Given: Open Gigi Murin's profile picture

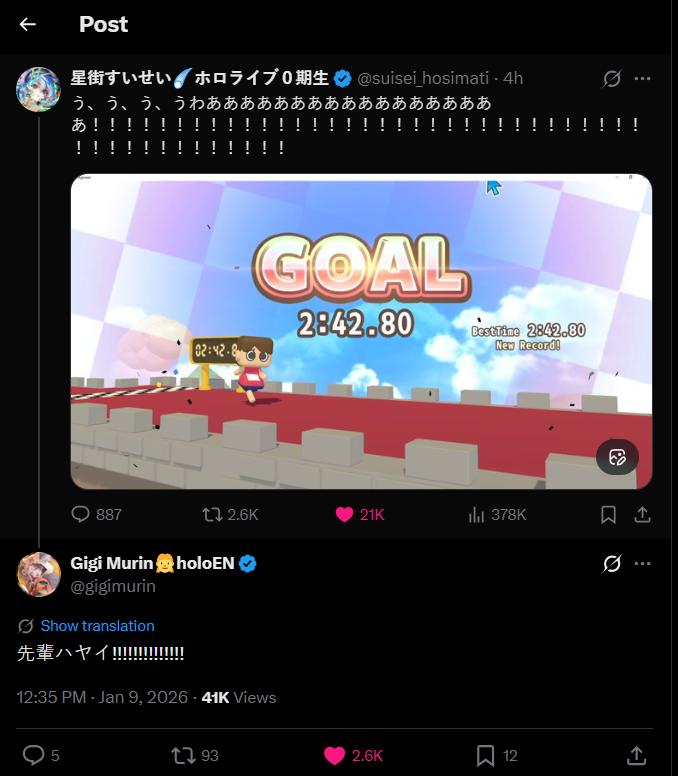Looking at the screenshot, I should pyautogui.click(x=39, y=575).
